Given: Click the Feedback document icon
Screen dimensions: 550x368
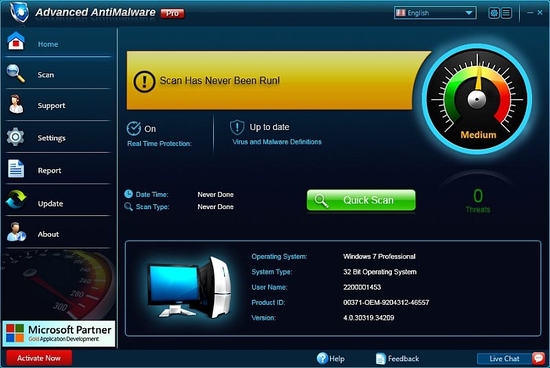Looking at the screenshot, I should (381, 359).
